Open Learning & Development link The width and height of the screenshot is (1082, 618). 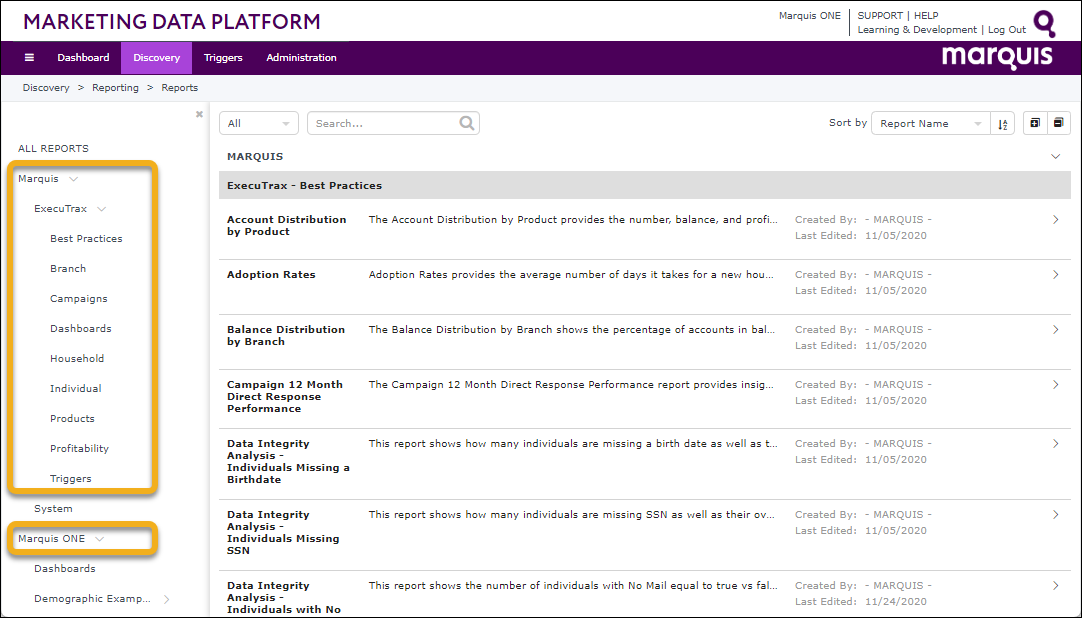tap(917, 30)
